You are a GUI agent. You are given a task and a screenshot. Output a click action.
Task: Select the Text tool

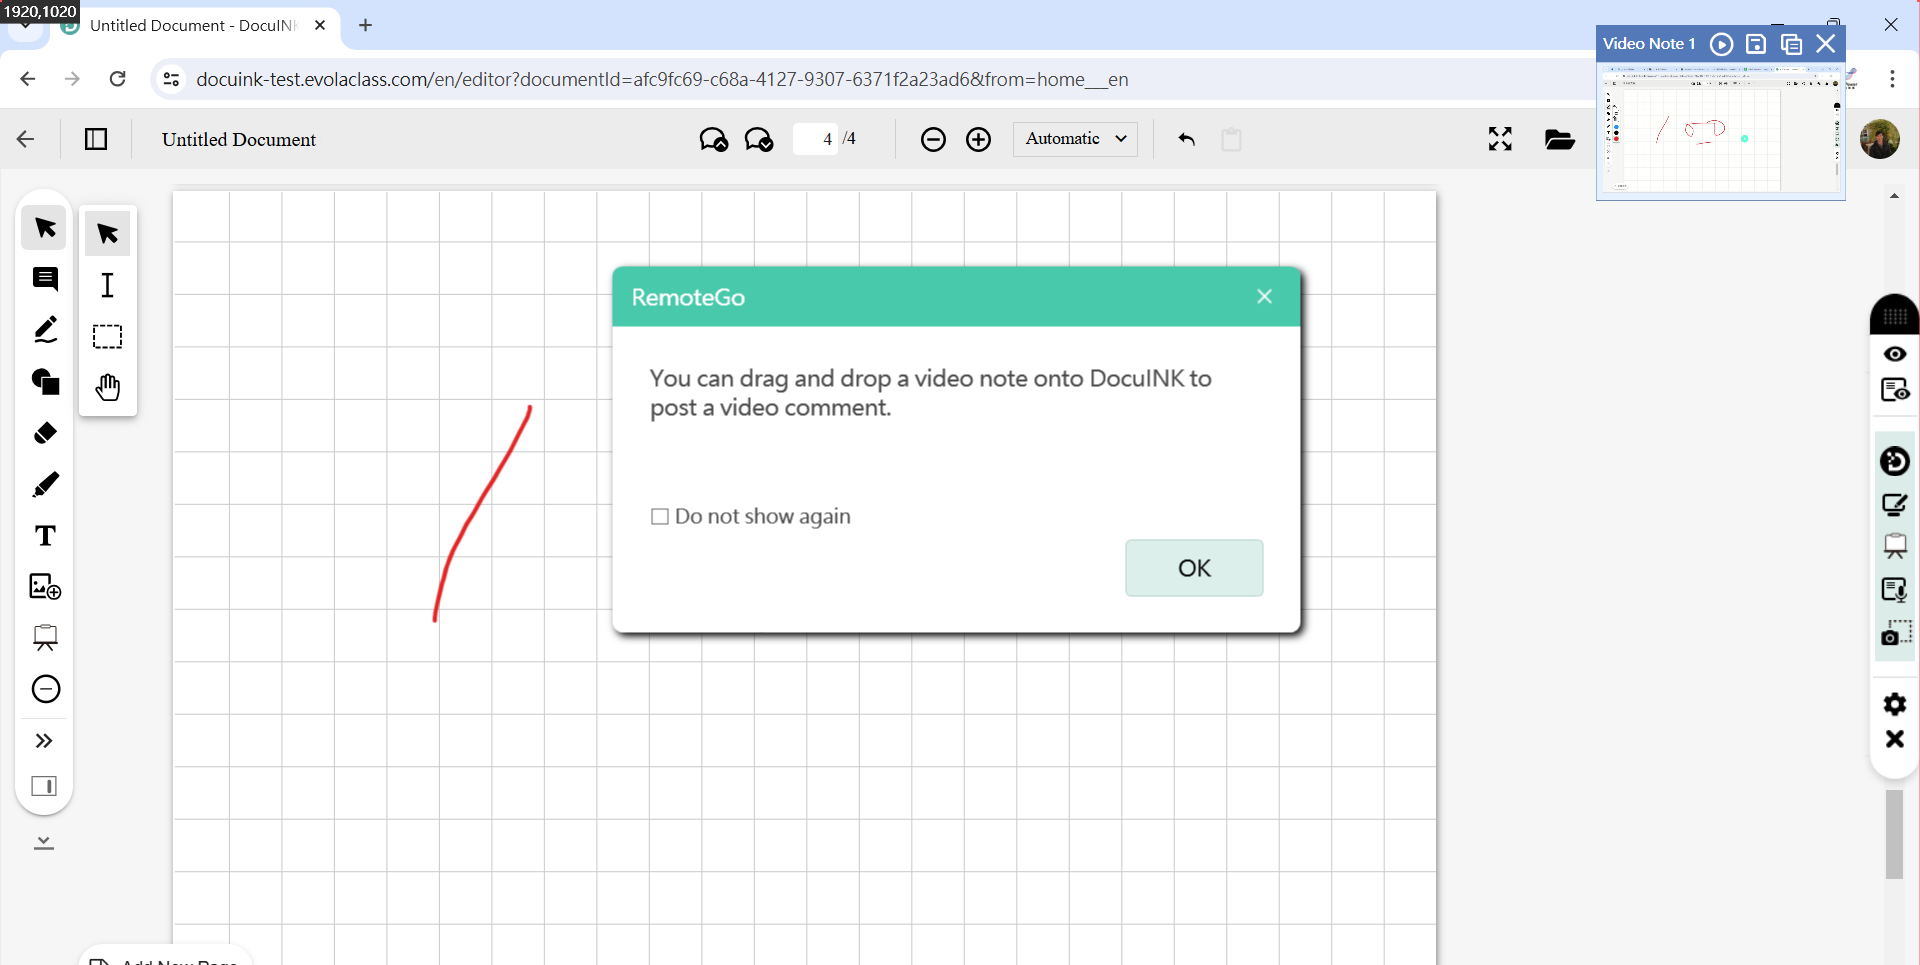45,536
